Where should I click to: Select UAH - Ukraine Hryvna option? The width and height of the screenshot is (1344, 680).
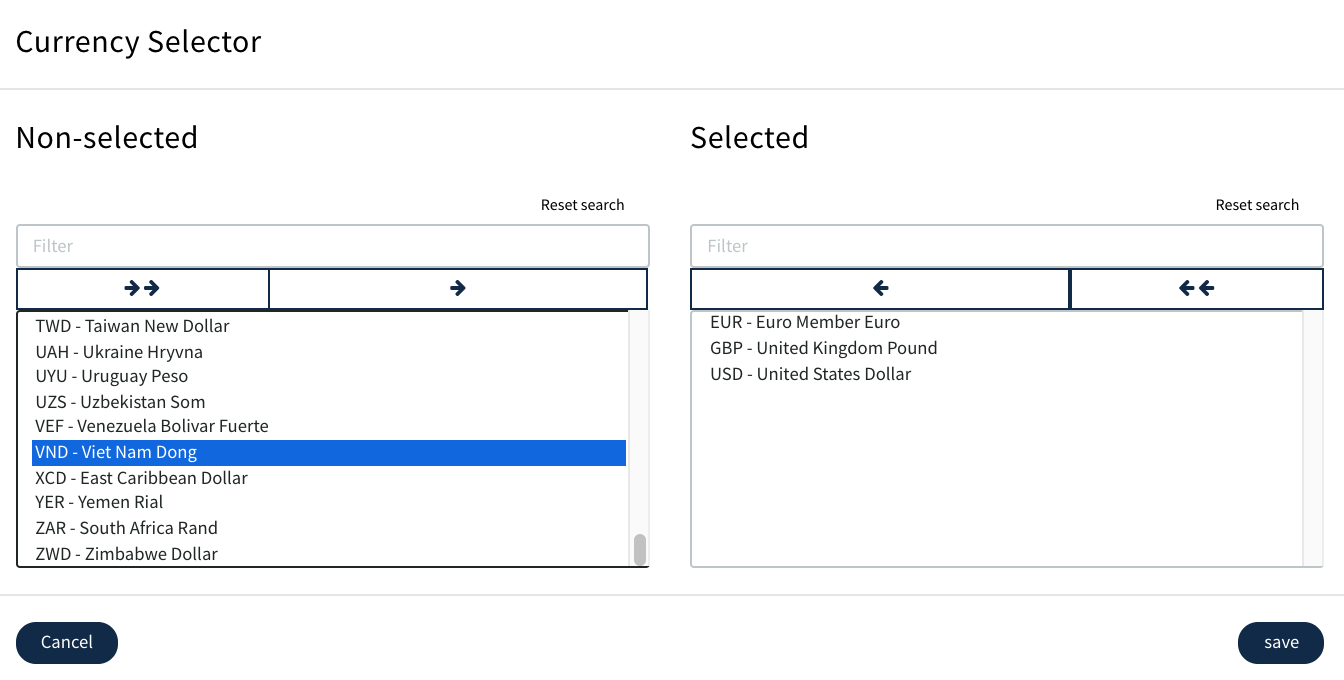tap(119, 352)
